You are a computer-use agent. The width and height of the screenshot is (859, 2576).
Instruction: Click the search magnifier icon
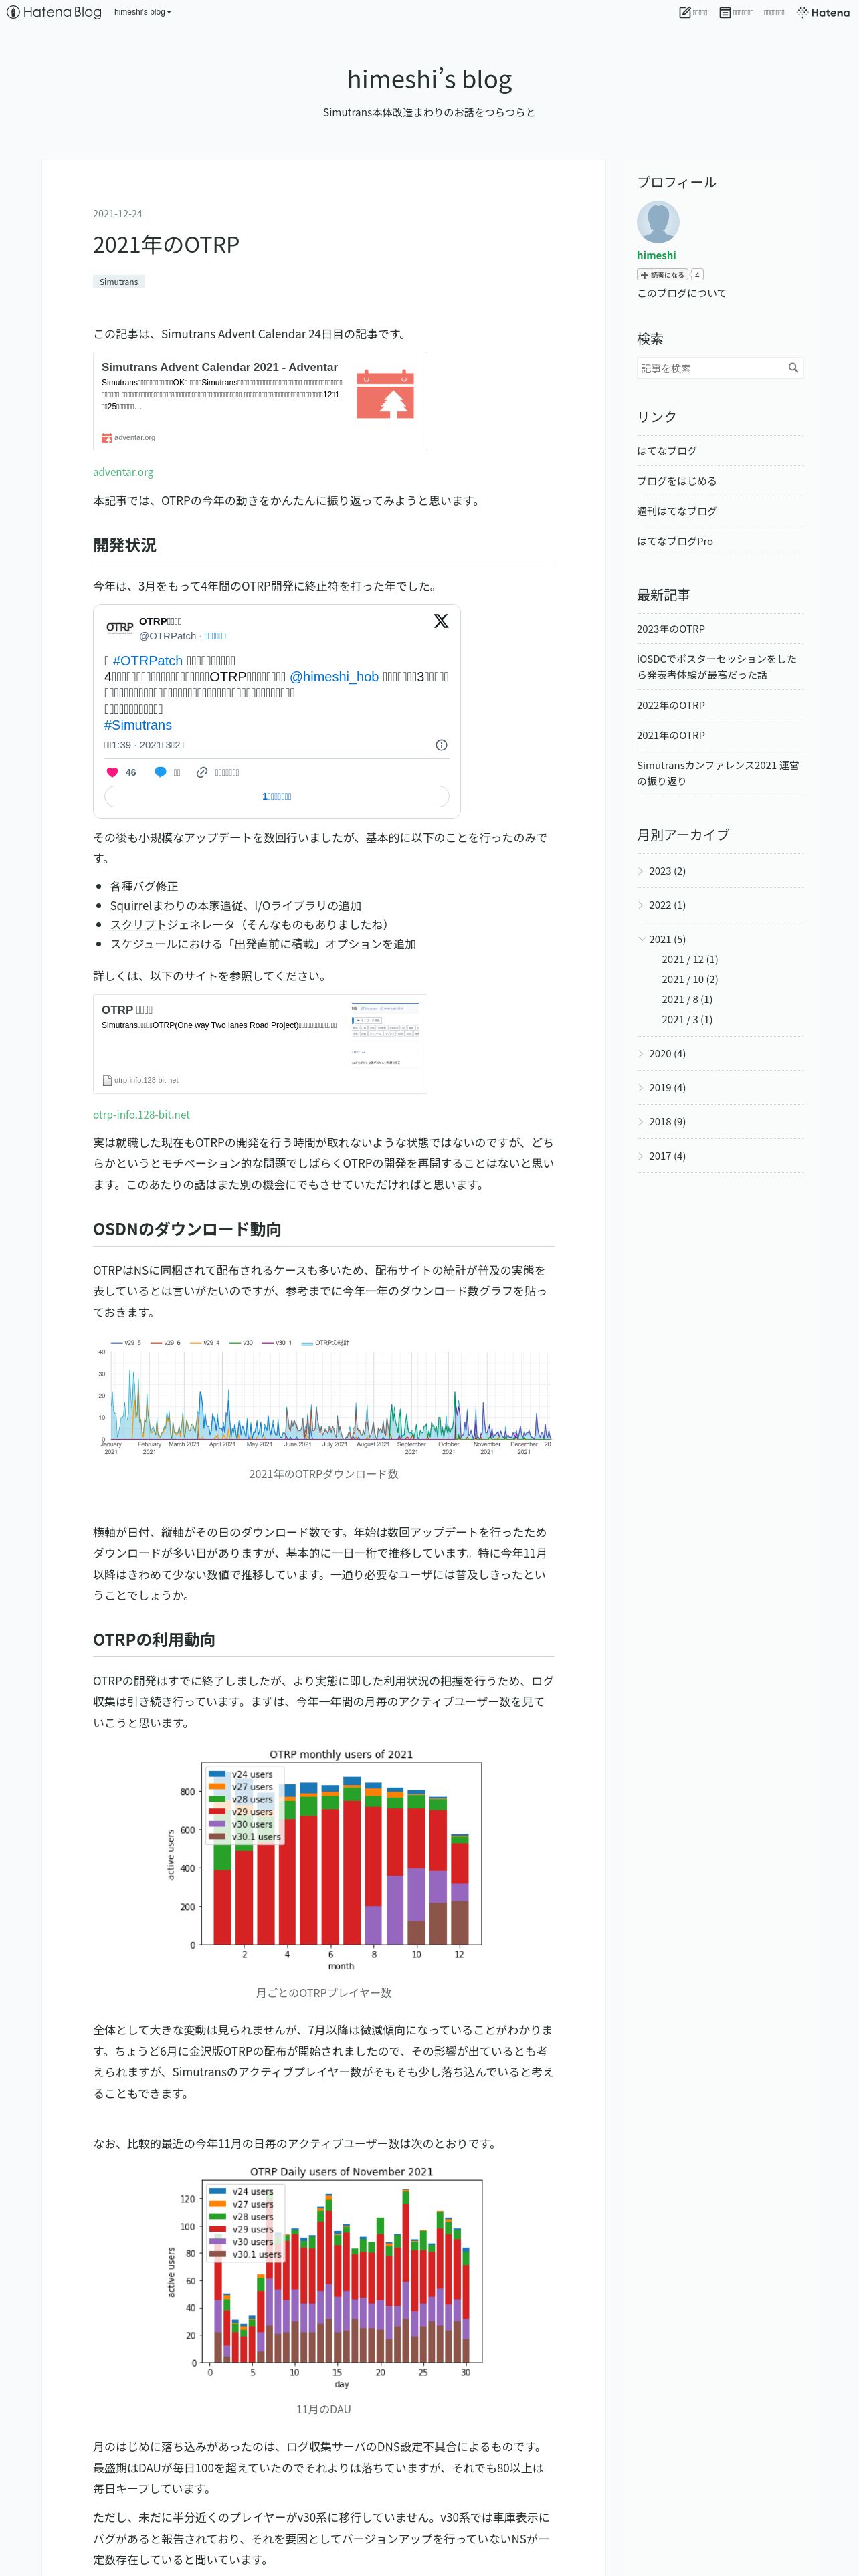click(x=793, y=368)
